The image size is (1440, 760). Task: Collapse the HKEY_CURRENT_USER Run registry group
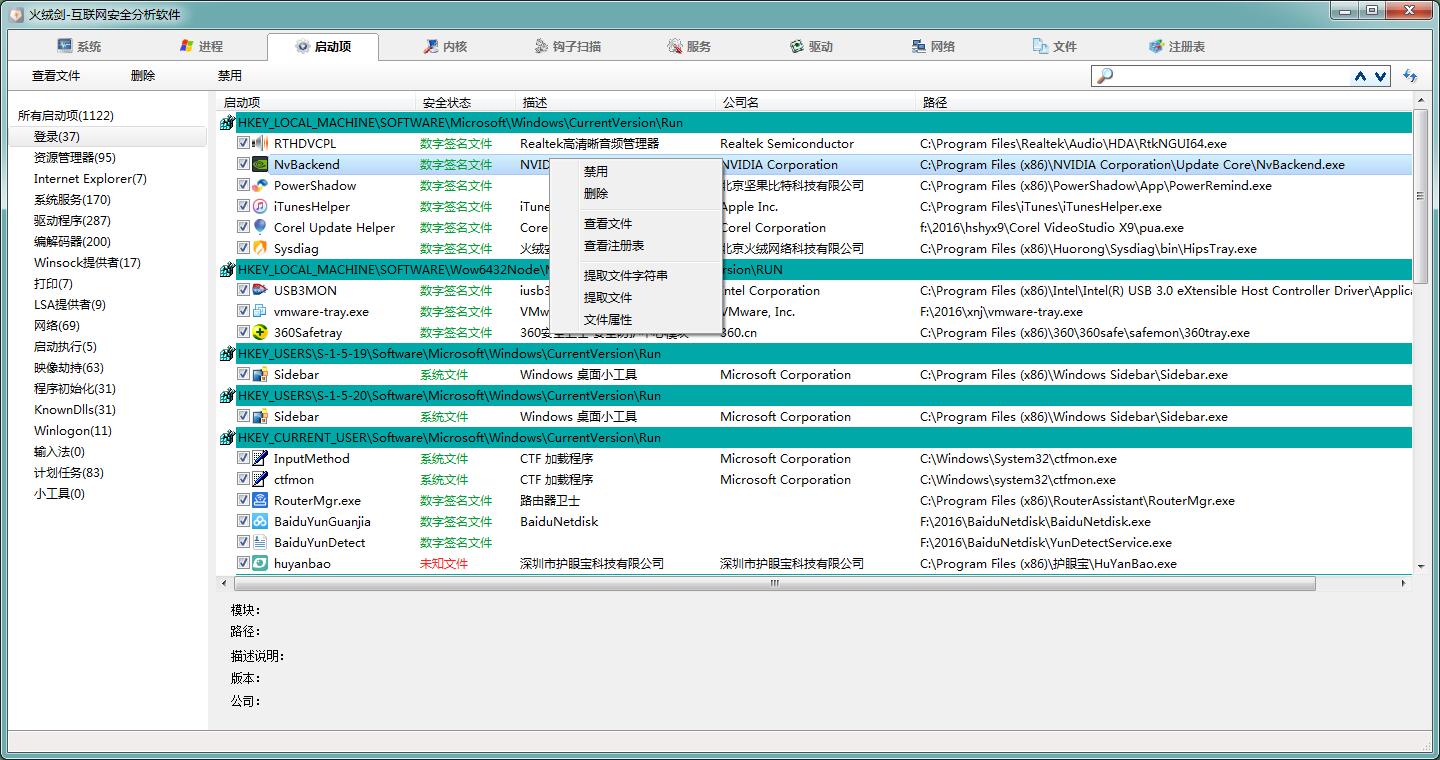point(227,438)
